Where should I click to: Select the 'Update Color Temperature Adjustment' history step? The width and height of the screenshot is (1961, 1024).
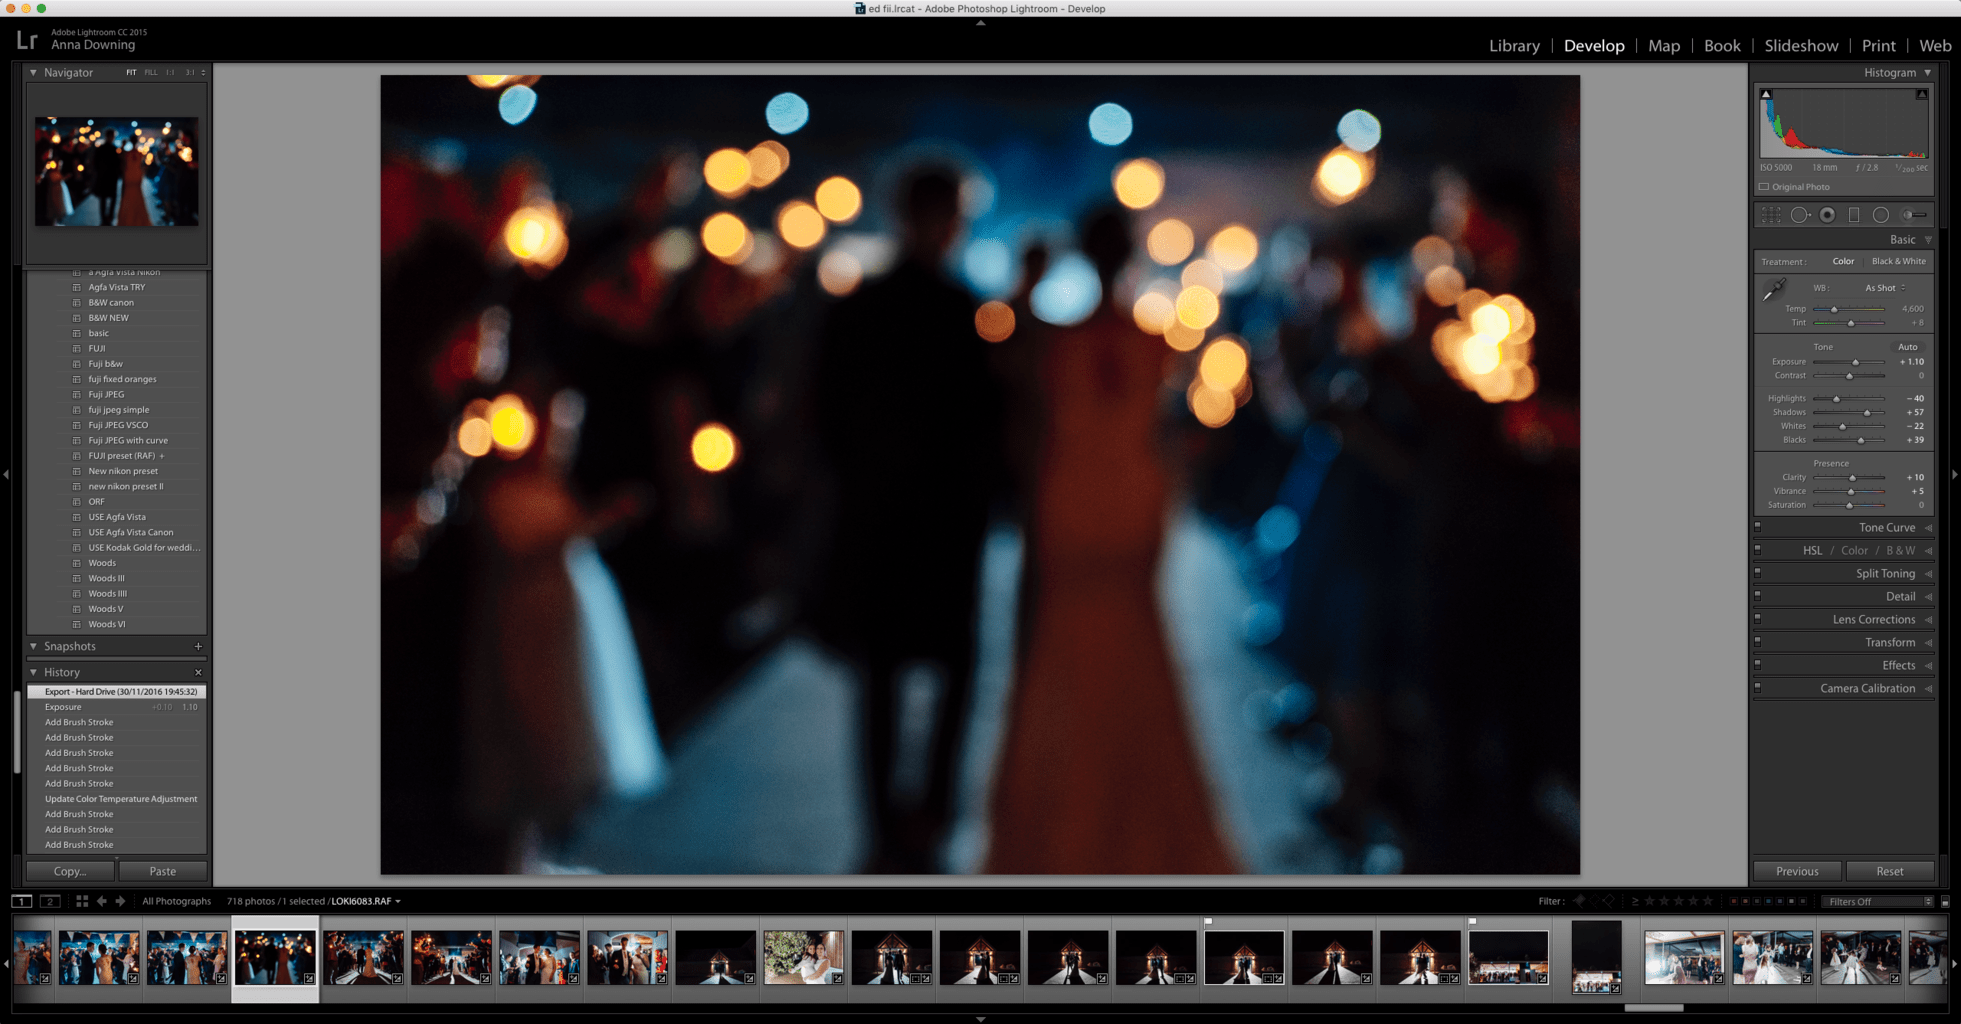[x=121, y=799]
